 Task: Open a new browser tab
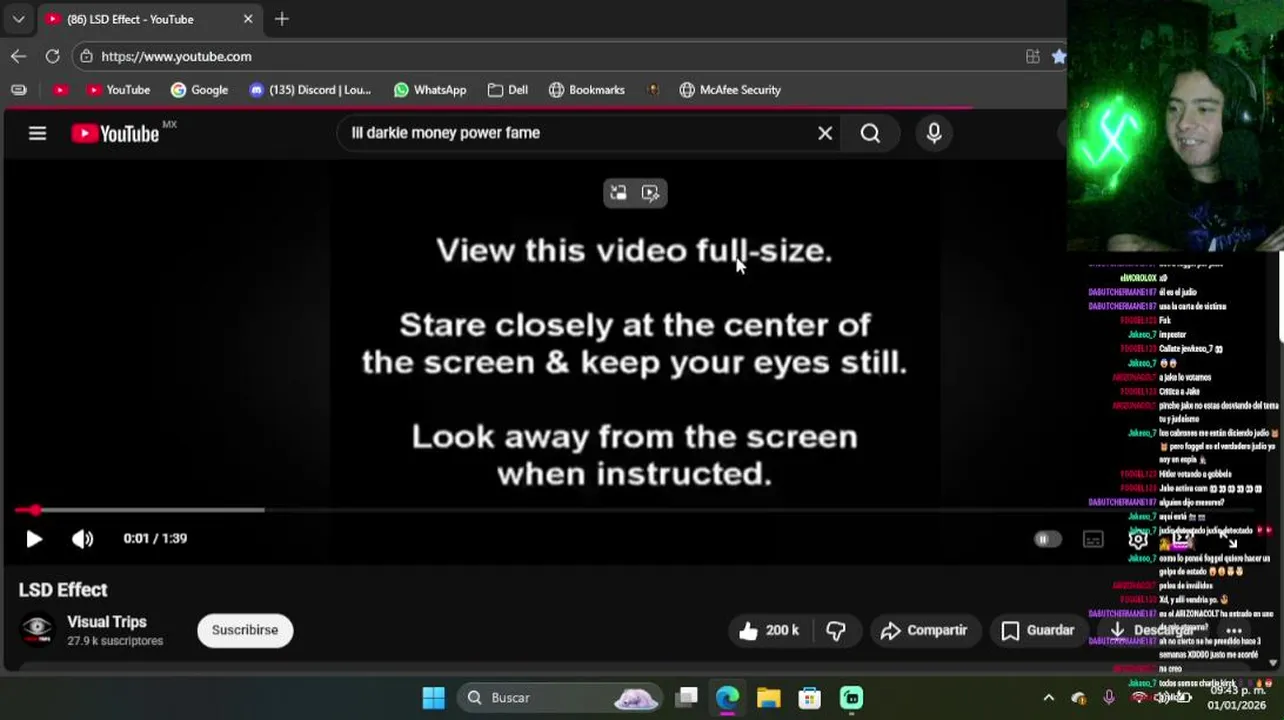click(x=282, y=19)
